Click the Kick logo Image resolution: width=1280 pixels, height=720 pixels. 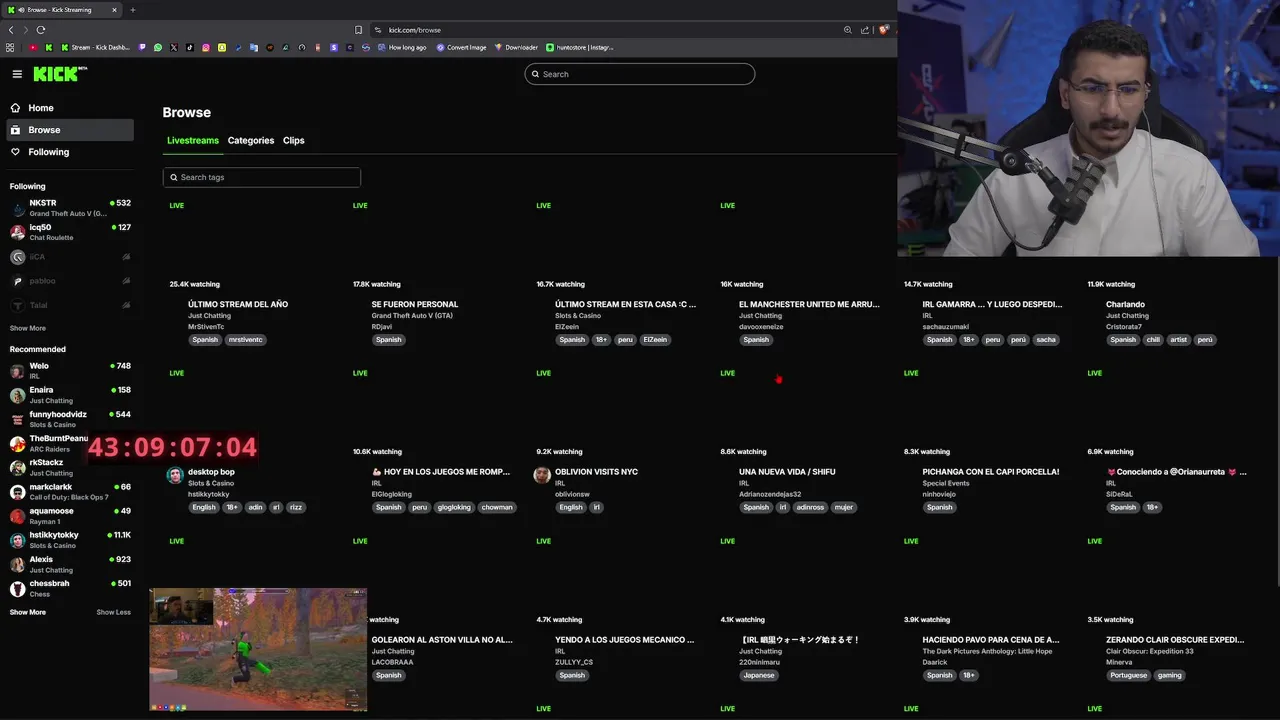(x=60, y=74)
